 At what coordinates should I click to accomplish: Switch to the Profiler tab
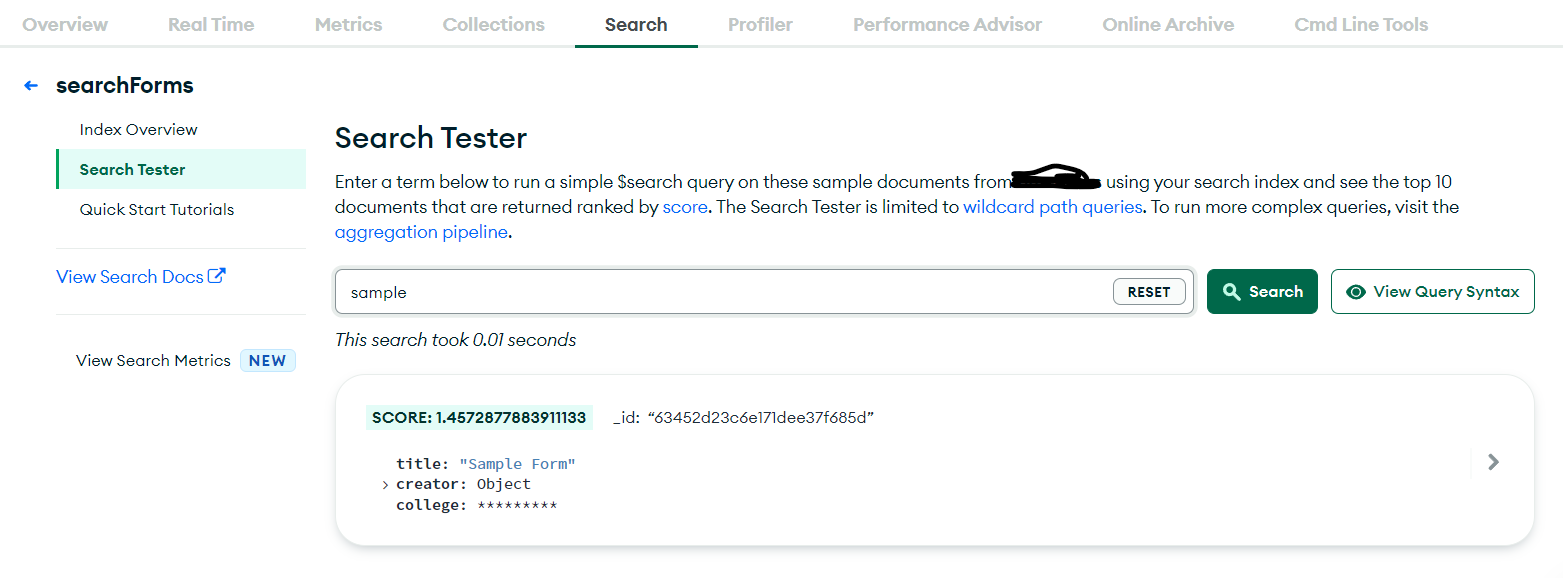[759, 23]
